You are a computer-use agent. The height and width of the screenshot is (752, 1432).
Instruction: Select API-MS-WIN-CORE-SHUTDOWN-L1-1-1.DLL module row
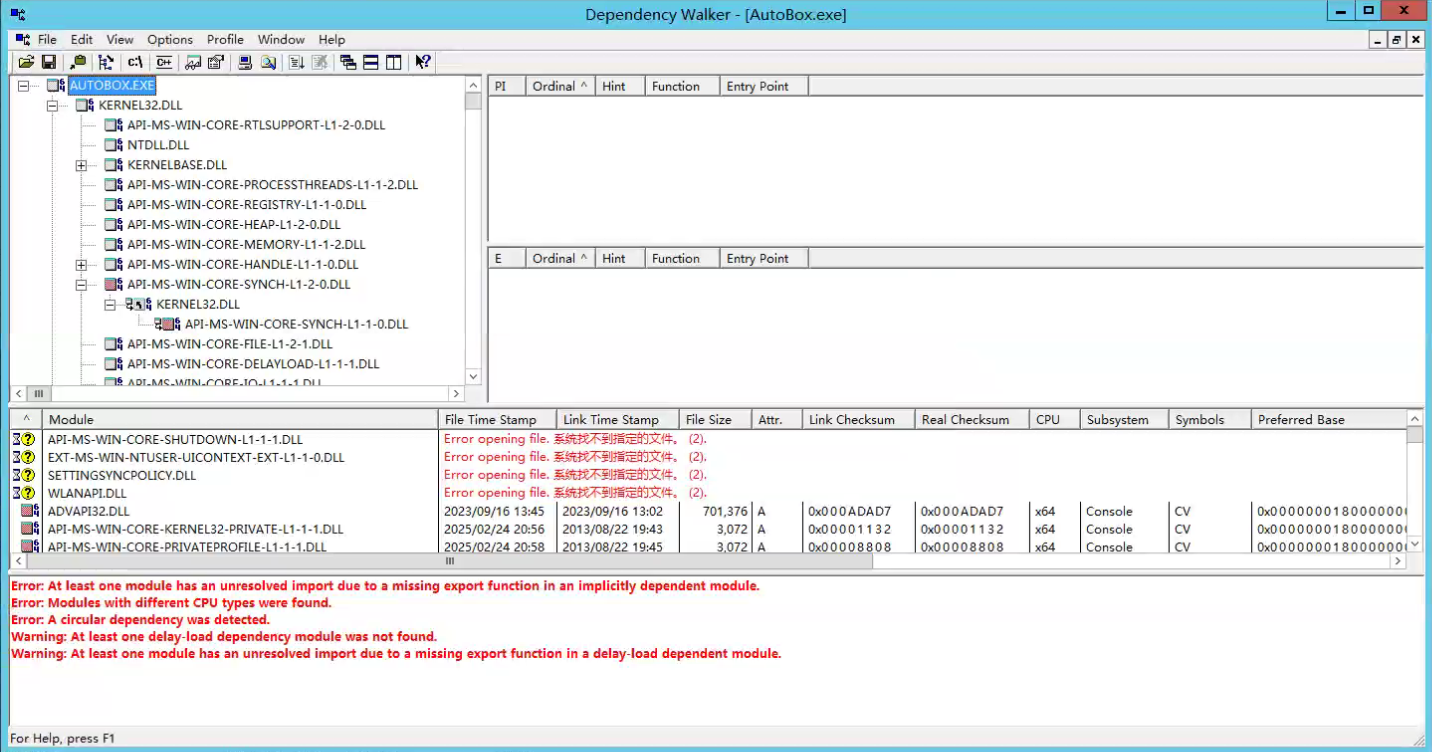pos(707,439)
